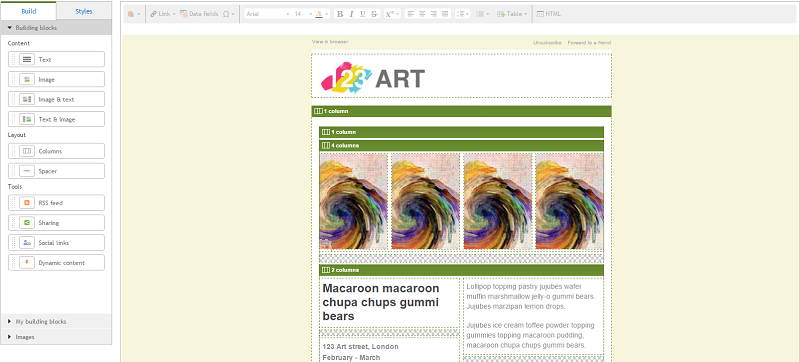
Task: Switch to the Styles tab
Action: [84, 11]
